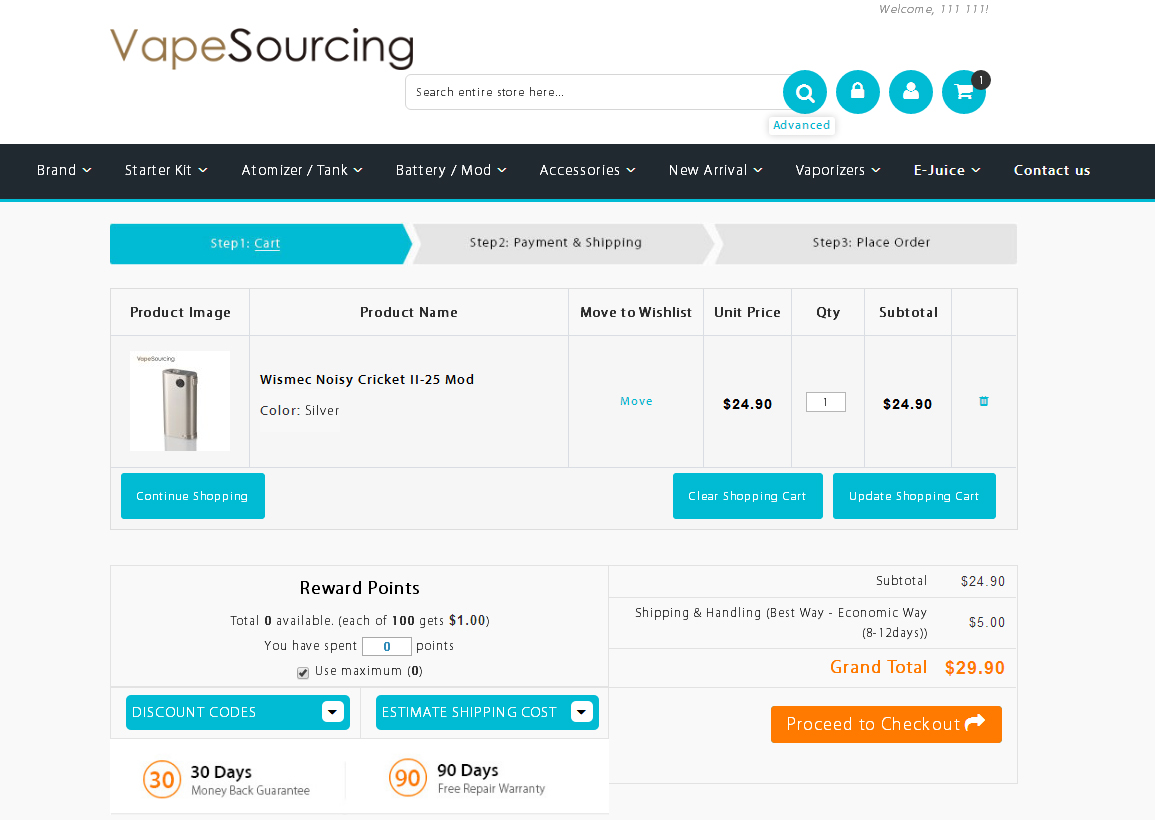The image size is (1155, 820).
Task: Click the Advanced search link
Action: coord(801,125)
